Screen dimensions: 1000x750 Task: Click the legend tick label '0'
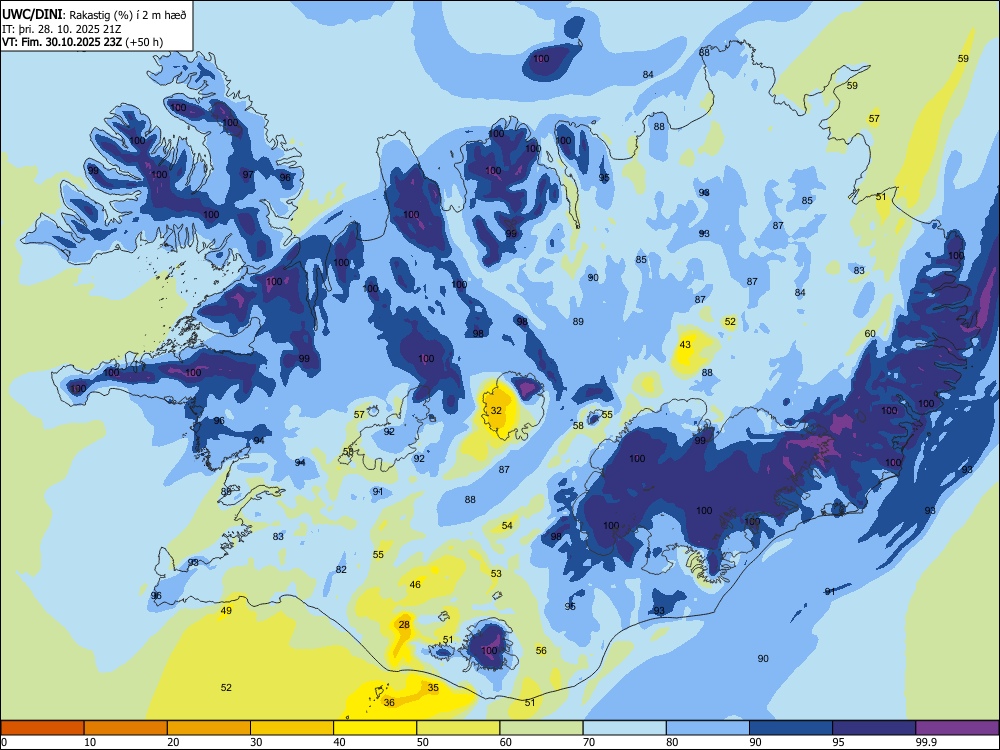[4, 742]
